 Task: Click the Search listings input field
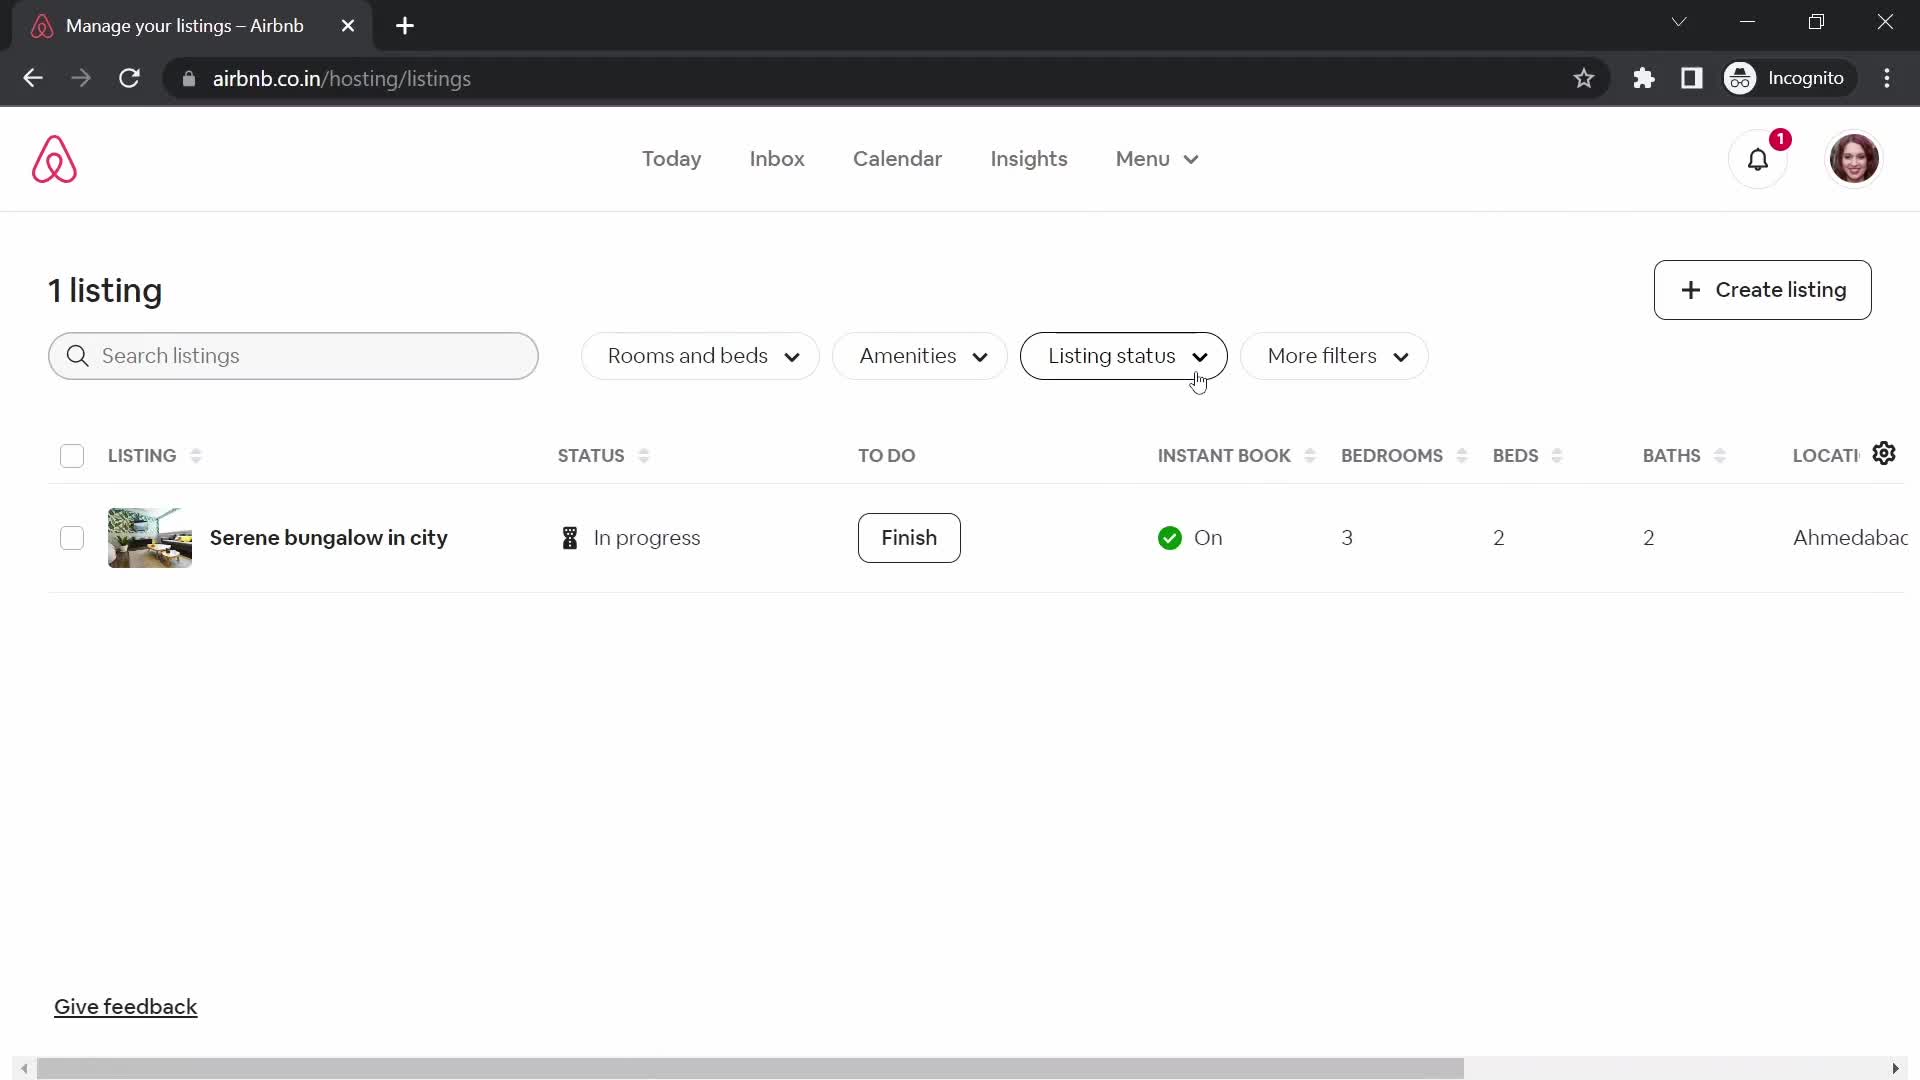click(293, 356)
